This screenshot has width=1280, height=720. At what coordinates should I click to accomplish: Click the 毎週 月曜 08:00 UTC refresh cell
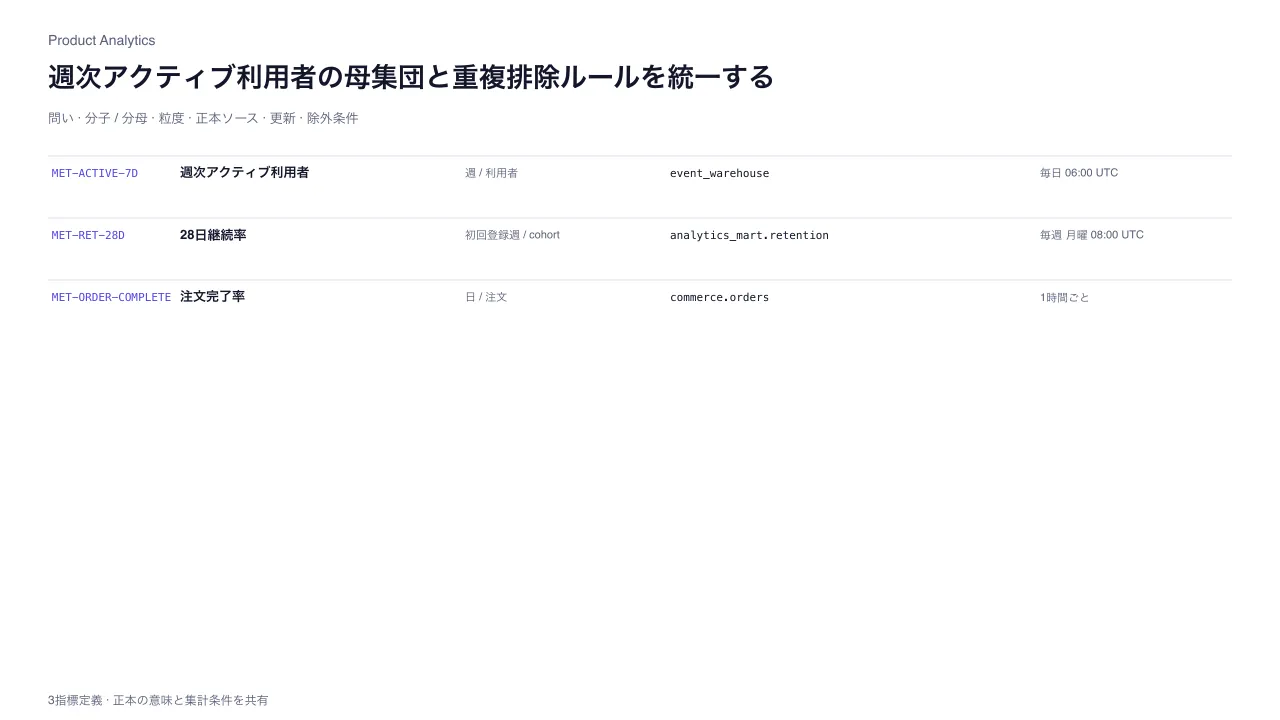1092,235
